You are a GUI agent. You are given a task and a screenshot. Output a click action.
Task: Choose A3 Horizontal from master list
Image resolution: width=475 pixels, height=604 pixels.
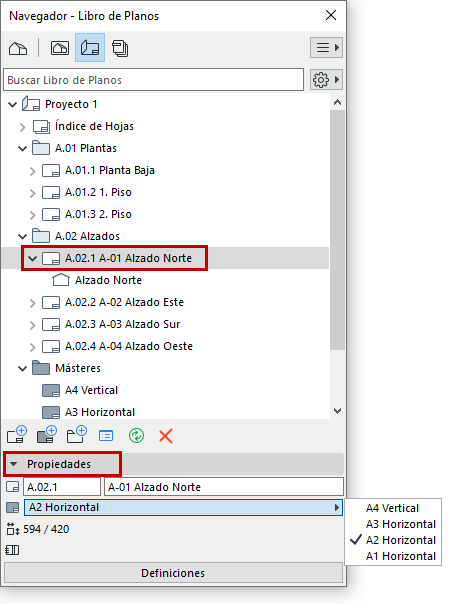(401, 524)
